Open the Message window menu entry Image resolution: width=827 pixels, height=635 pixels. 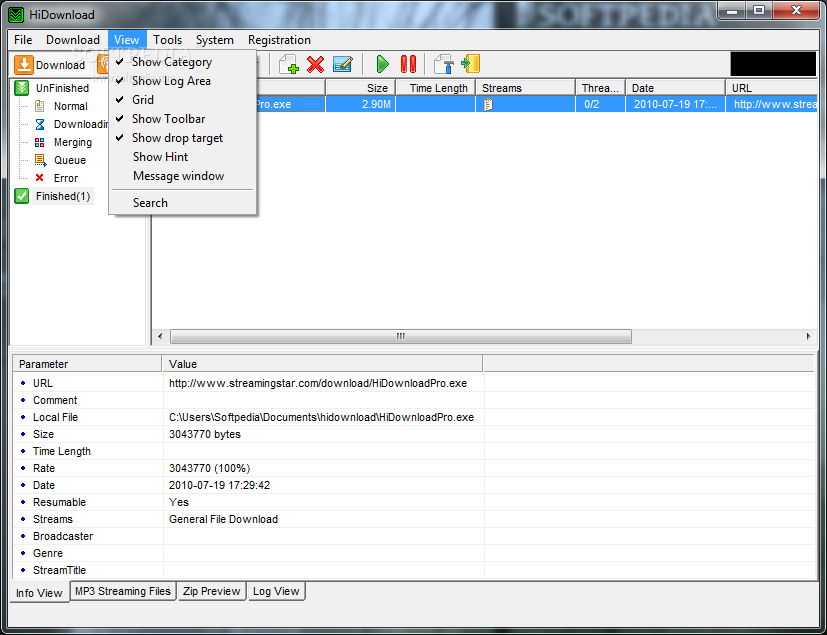tap(182, 176)
